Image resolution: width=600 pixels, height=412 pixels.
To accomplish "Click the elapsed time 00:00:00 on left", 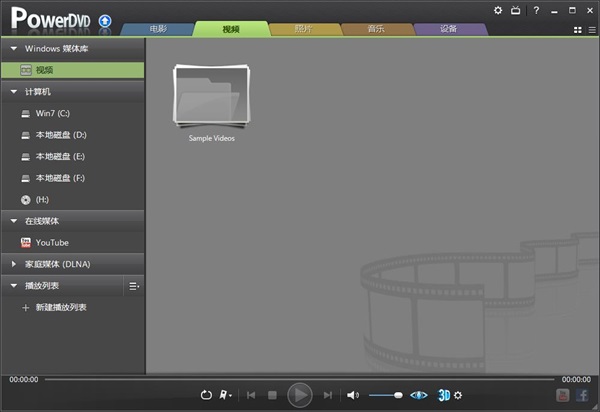I will coord(24,379).
